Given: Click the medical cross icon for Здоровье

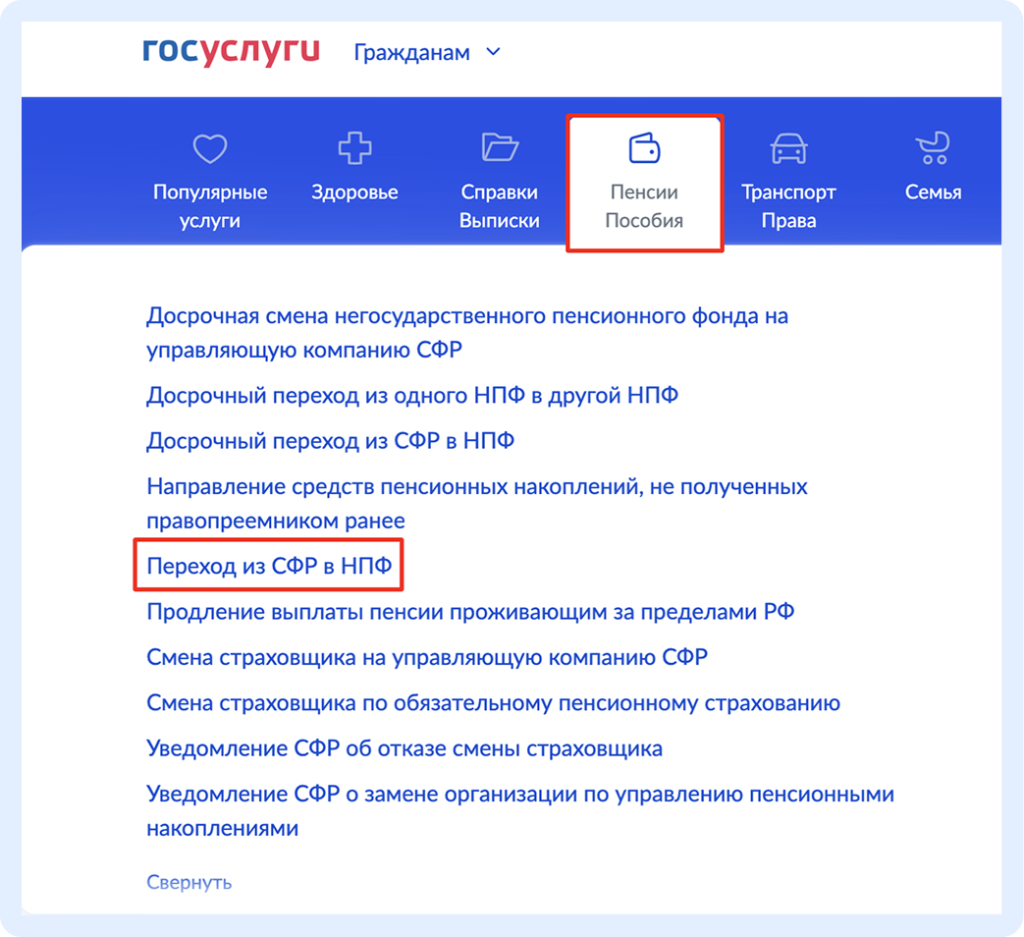Looking at the screenshot, I should [355, 148].
